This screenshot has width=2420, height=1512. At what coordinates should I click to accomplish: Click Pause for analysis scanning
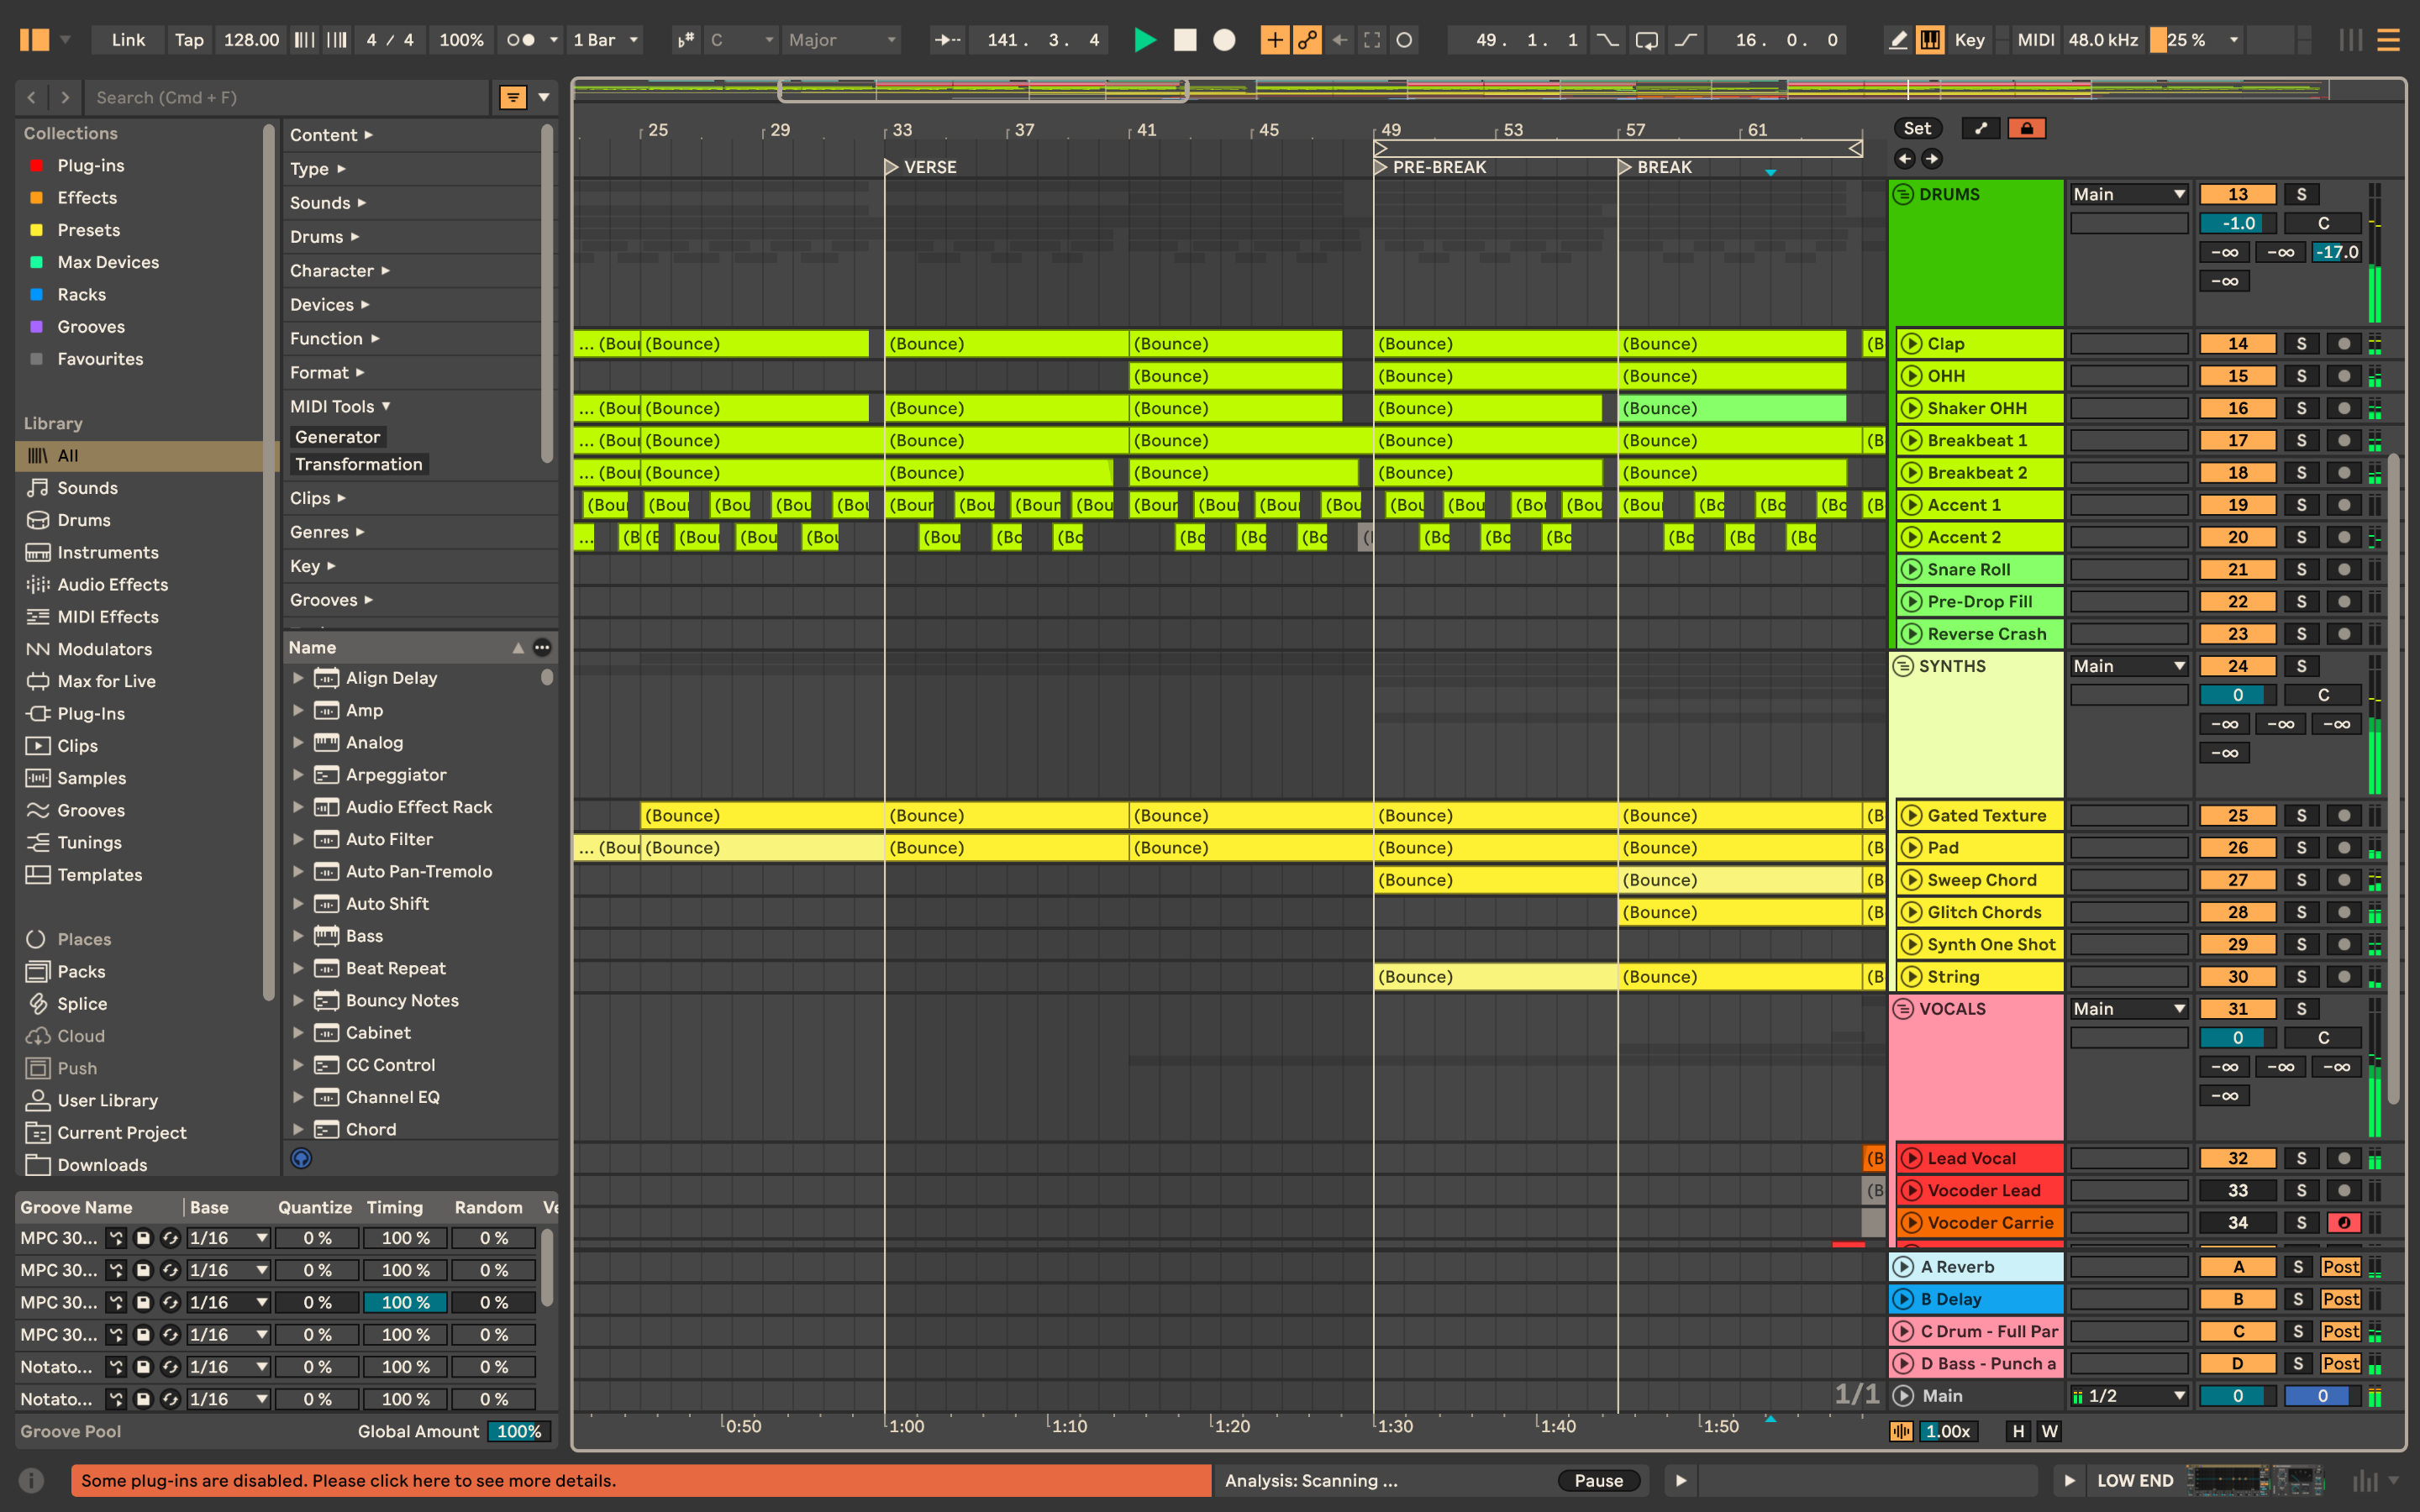point(1598,1480)
